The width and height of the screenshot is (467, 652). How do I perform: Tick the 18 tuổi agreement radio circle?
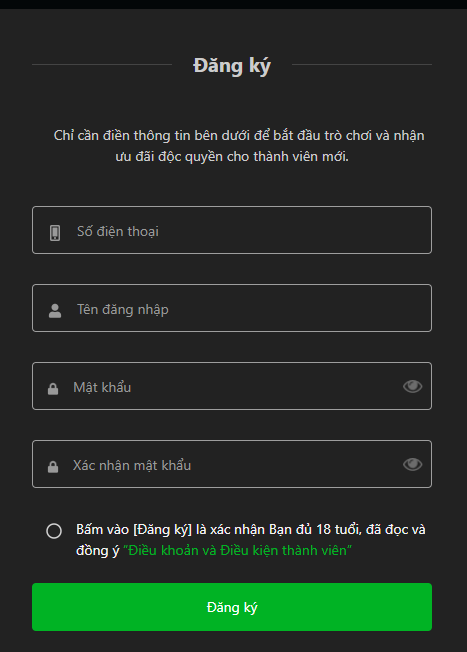[54, 531]
